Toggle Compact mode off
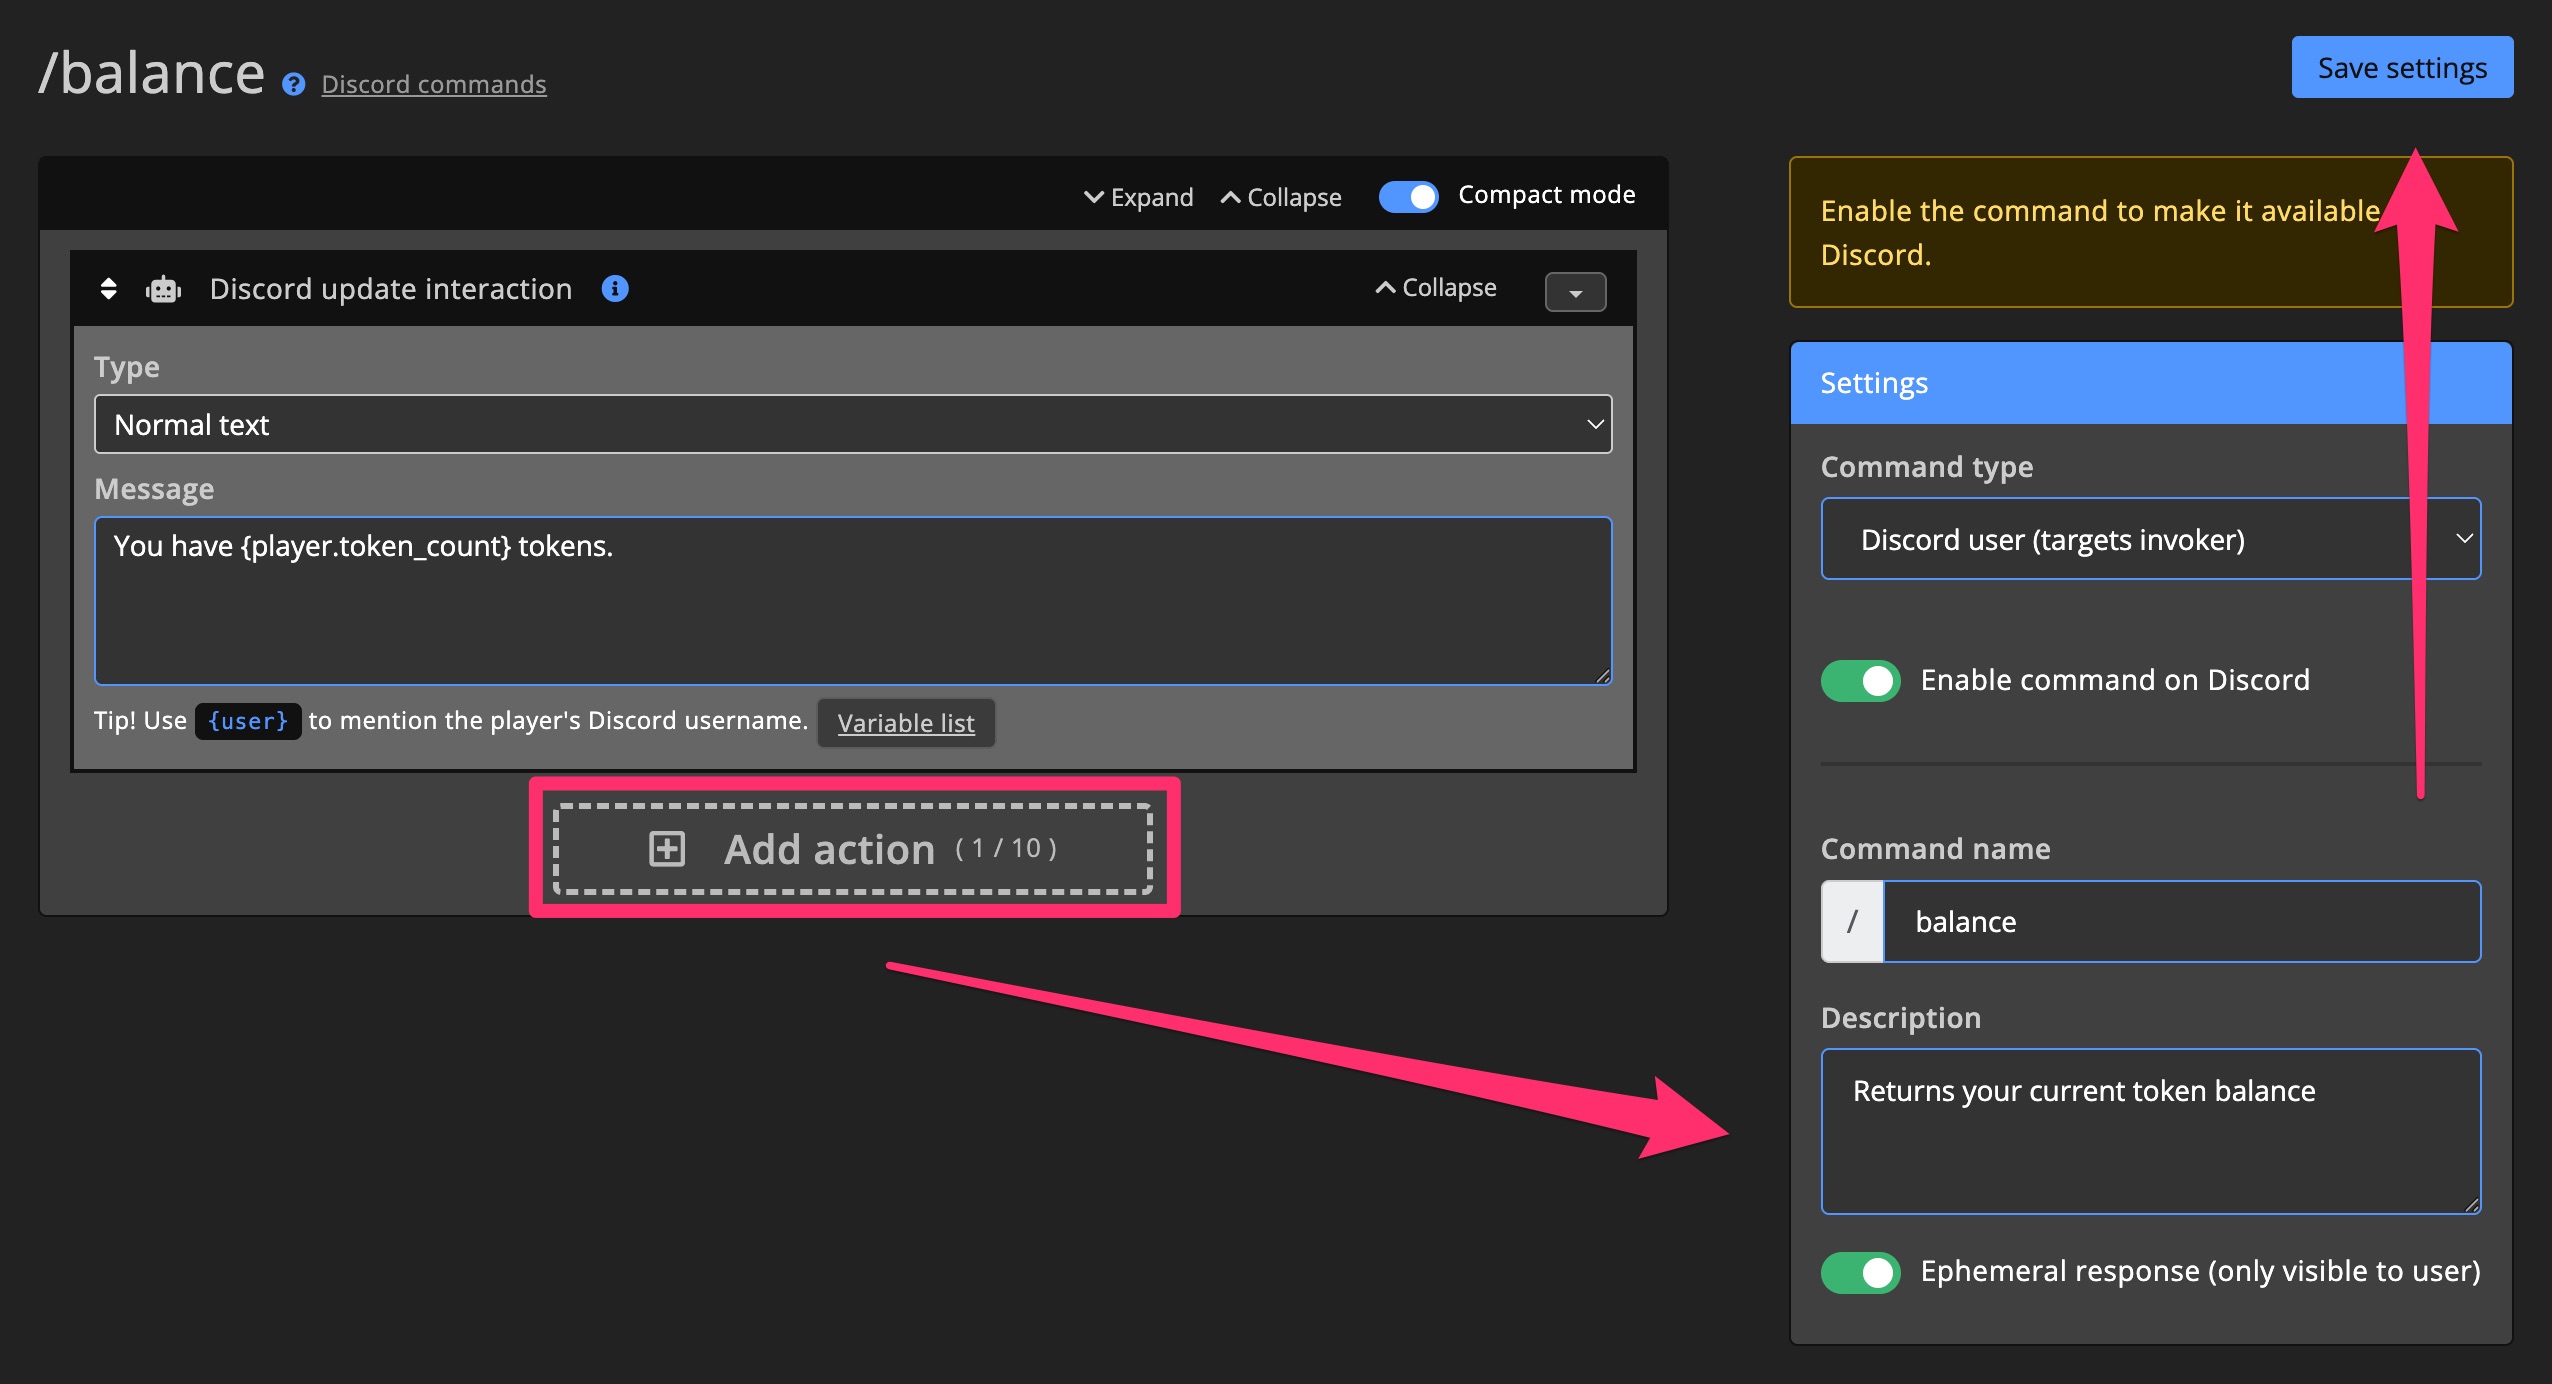This screenshot has width=2552, height=1384. [x=1407, y=197]
